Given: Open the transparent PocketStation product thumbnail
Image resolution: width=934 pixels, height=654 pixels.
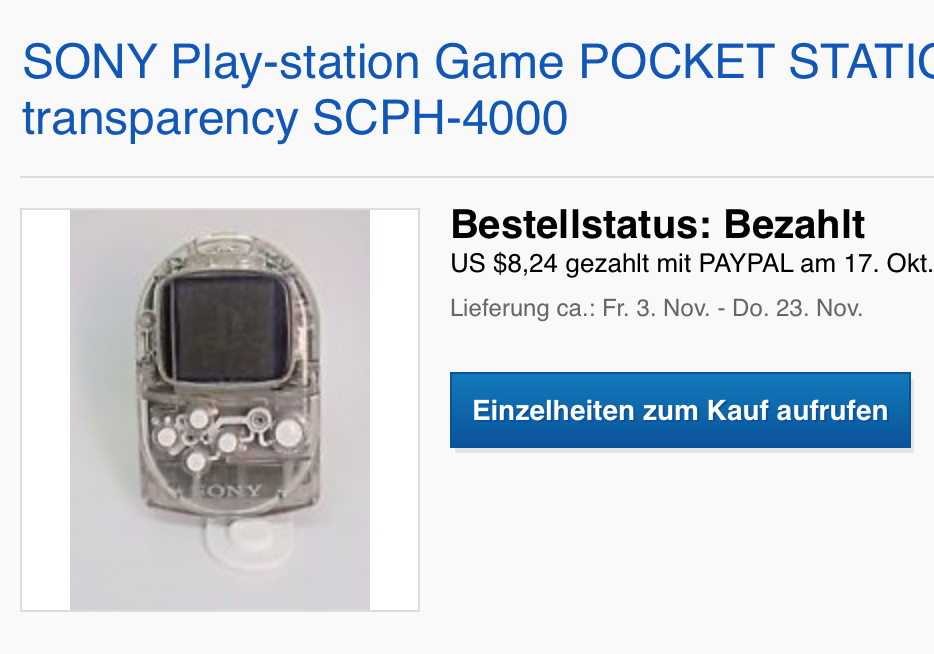Looking at the screenshot, I should [x=220, y=410].
